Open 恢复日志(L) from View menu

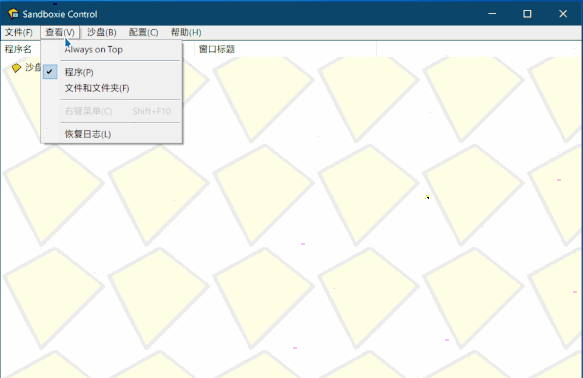pos(112,134)
